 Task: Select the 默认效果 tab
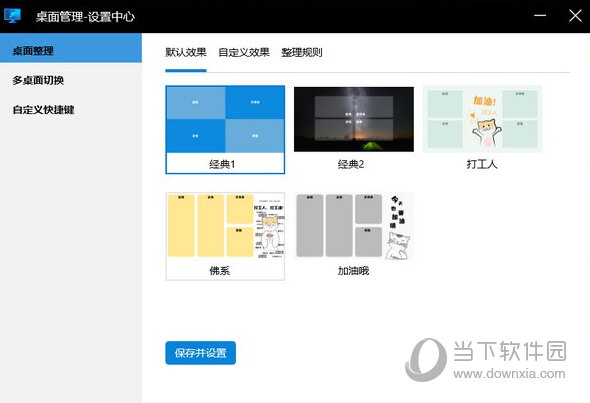186,53
